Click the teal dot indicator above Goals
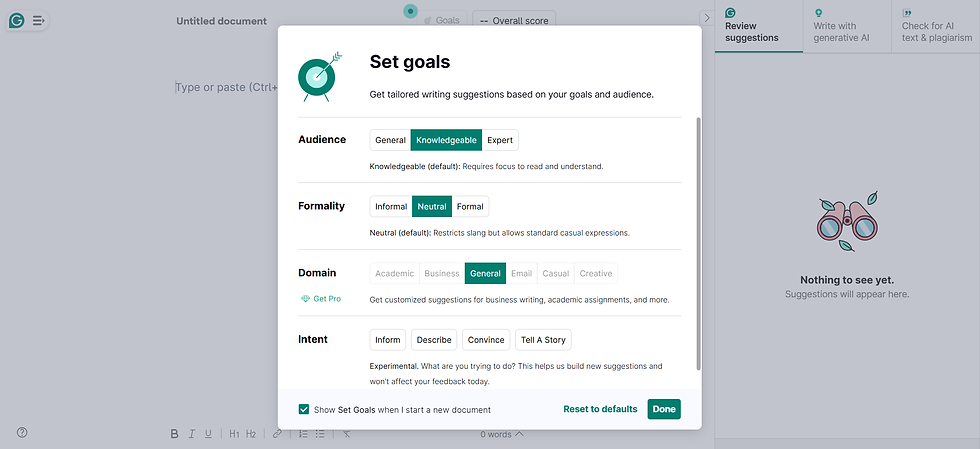Viewport: 980px width, 449px height. [x=410, y=11]
